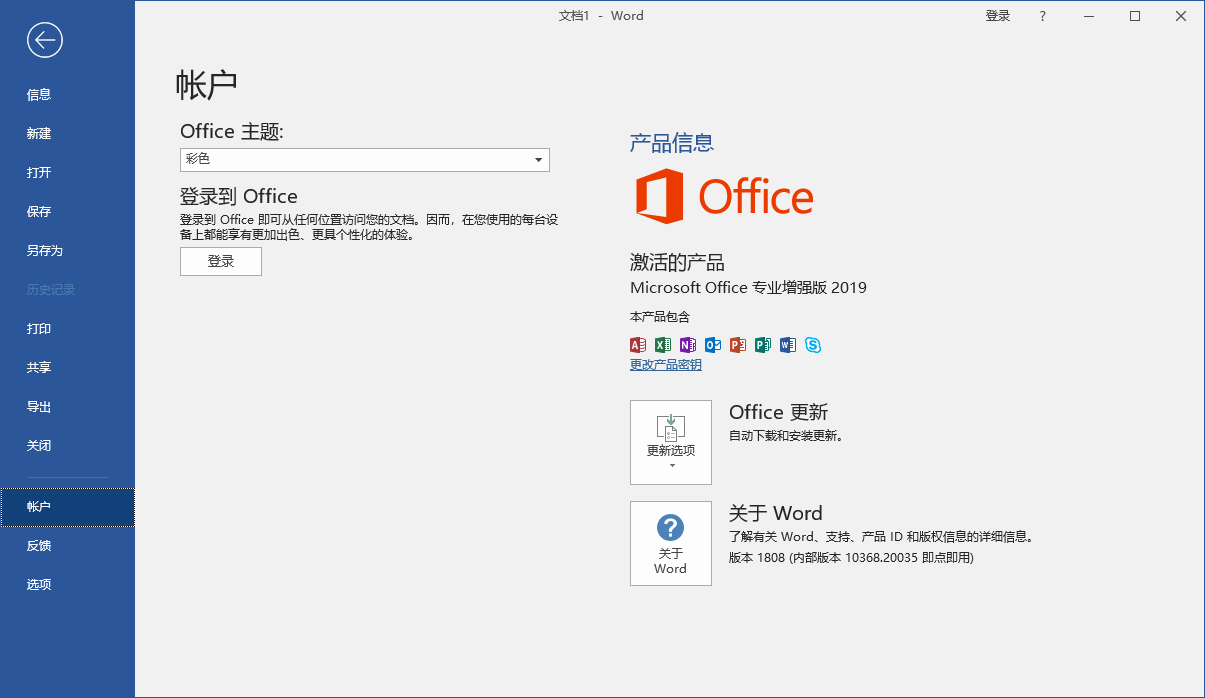Open the 更改产品密钥 link
The image size is (1205, 698).
point(664,364)
